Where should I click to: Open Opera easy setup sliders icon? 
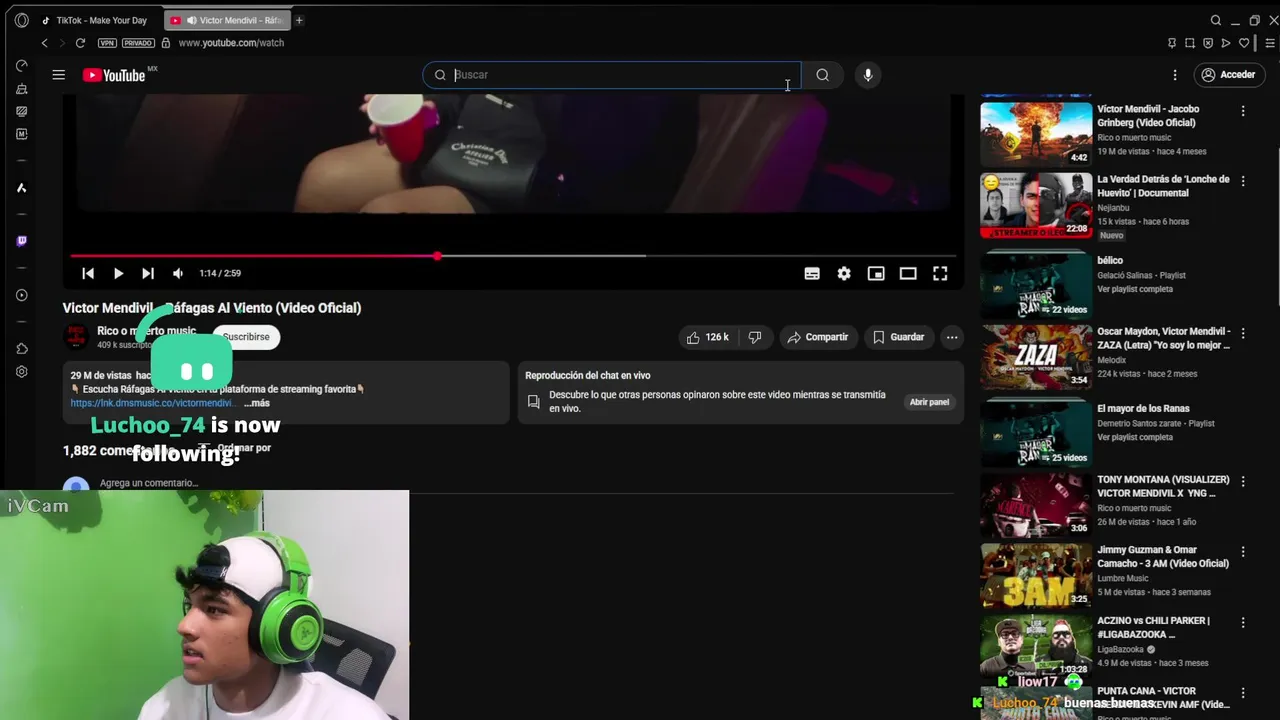(1270, 43)
